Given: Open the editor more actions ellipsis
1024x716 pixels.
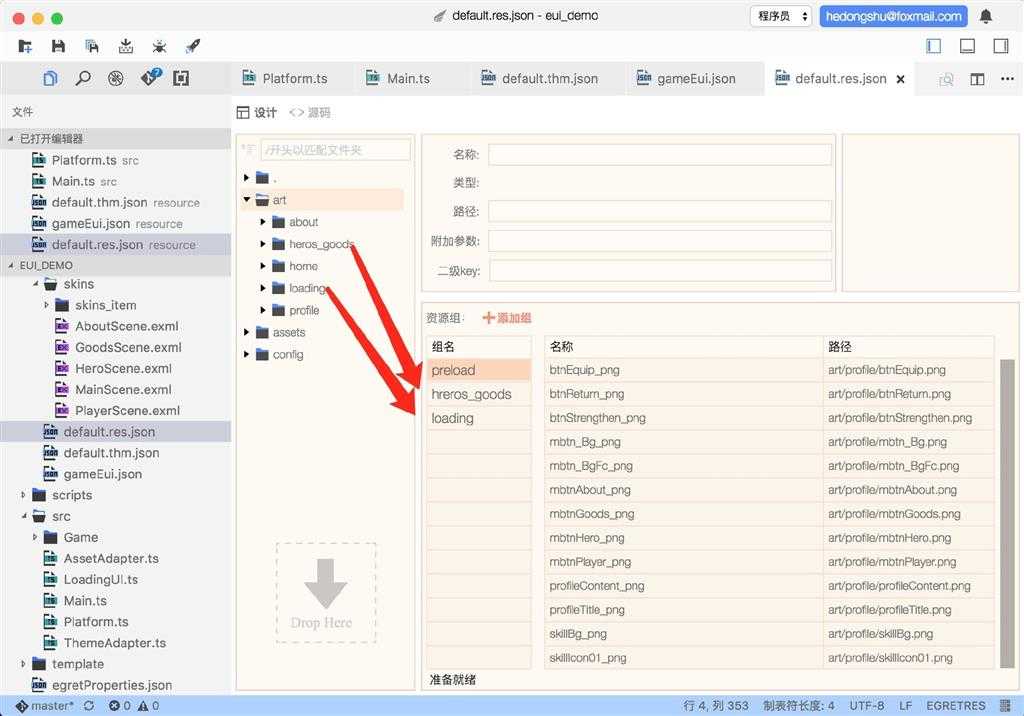Looking at the screenshot, I should tap(1007, 79).
